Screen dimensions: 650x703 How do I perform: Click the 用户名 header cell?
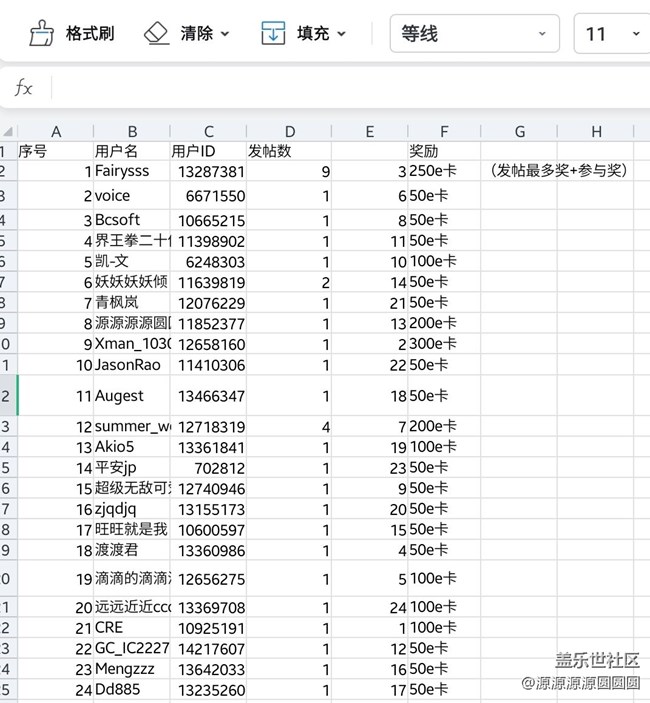[x=131, y=151]
